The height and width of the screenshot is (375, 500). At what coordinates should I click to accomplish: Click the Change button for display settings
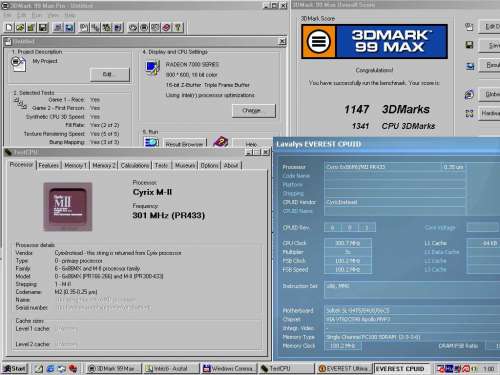pos(254,110)
